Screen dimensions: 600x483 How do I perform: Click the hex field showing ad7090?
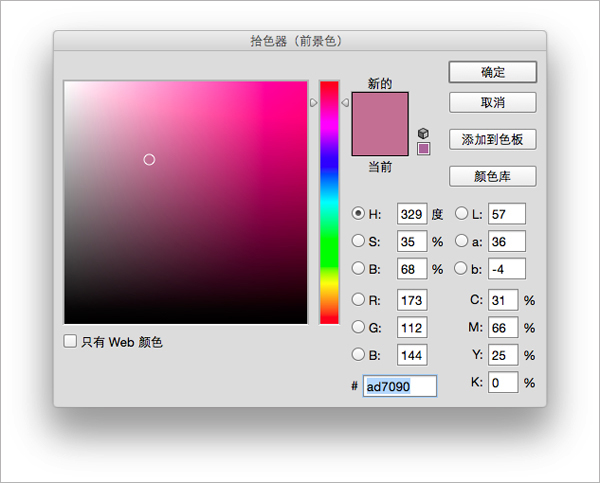(x=399, y=386)
